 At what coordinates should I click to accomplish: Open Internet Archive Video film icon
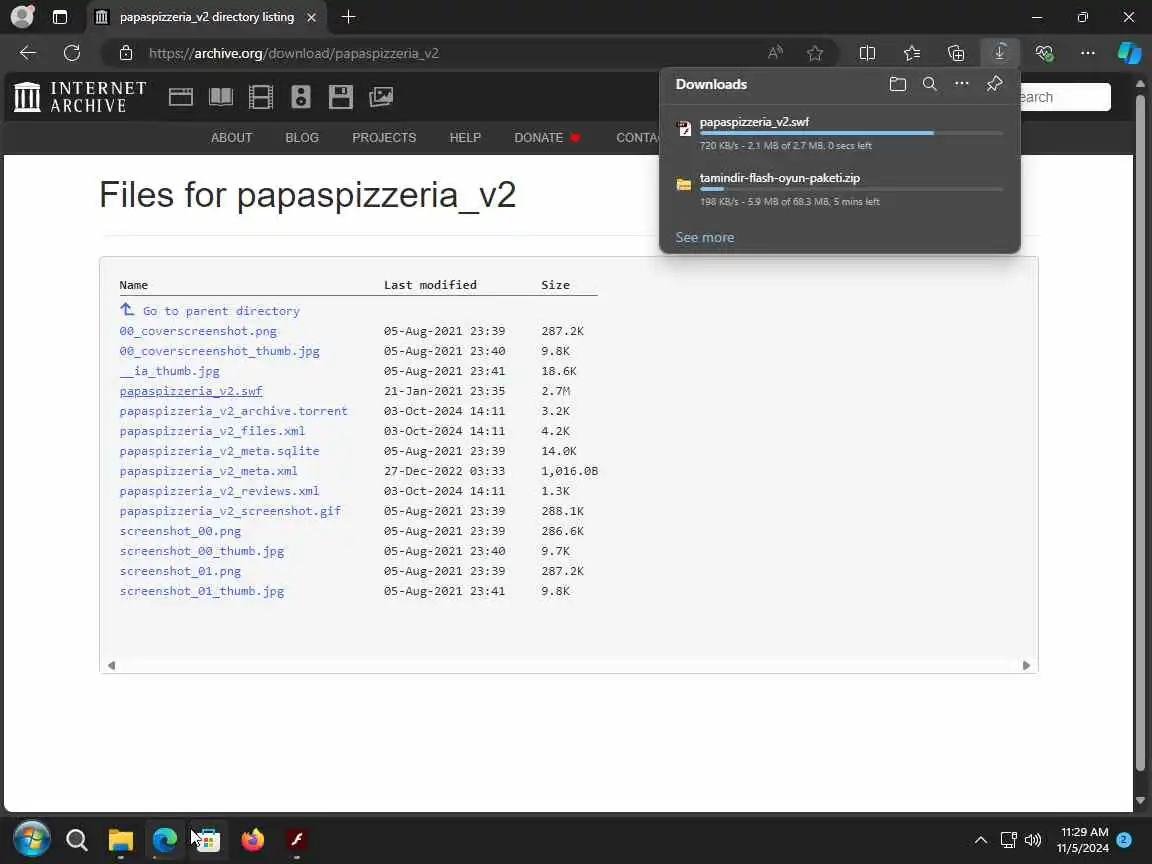click(x=261, y=97)
